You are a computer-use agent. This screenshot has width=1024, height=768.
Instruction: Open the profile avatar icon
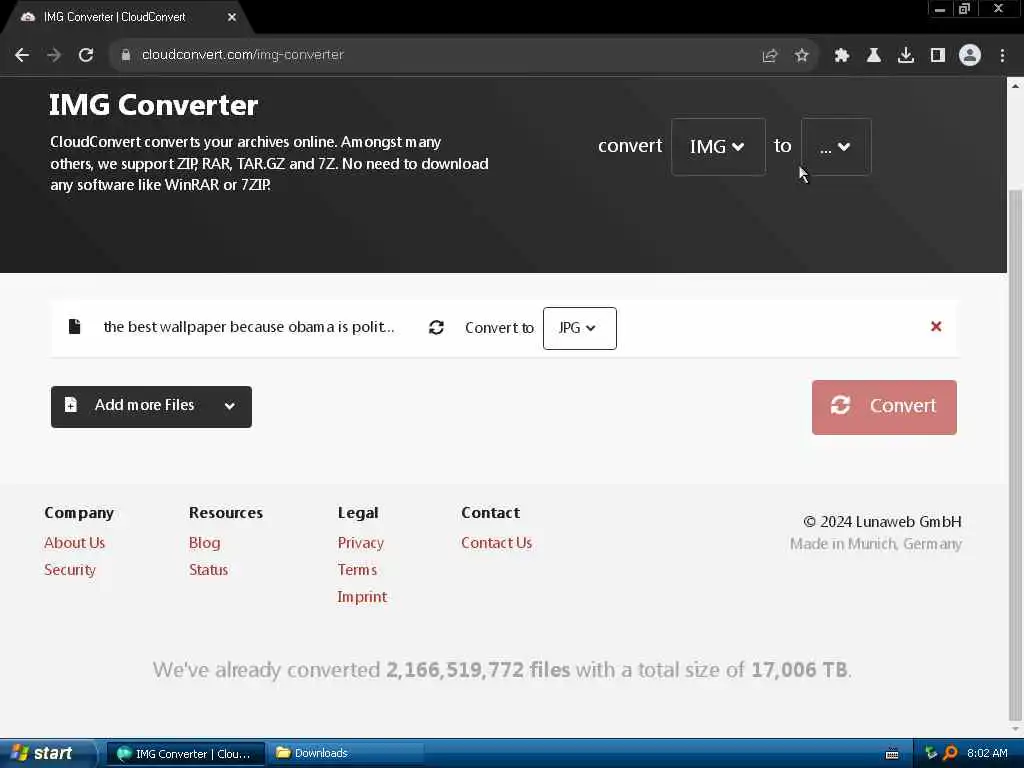tap(970, 56)
